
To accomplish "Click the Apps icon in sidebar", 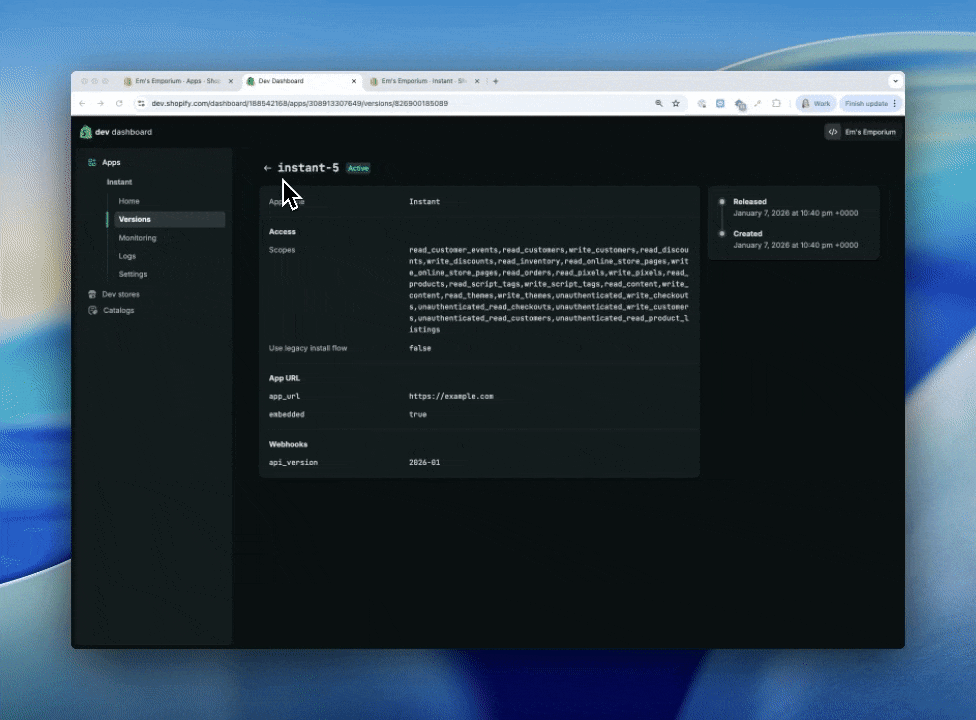I will point(92,162).
